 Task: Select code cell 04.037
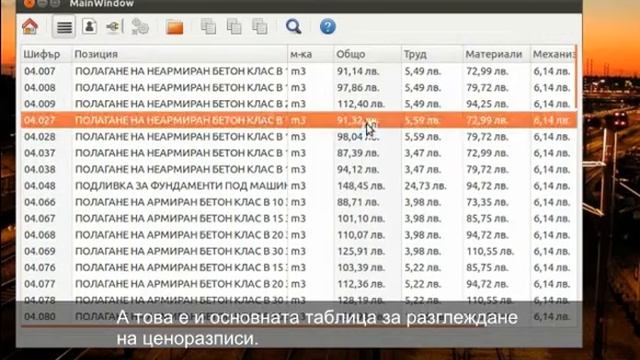point(40,153)
